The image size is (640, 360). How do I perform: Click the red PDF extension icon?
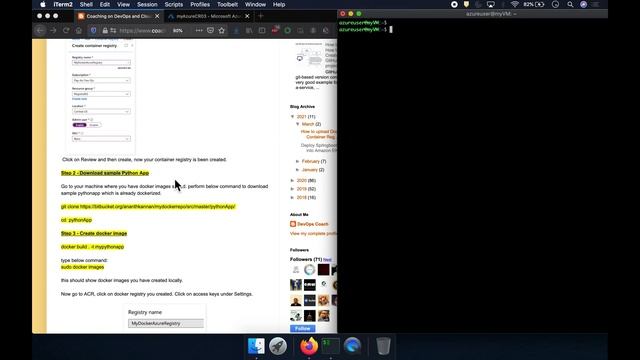(x=275, y=30)
